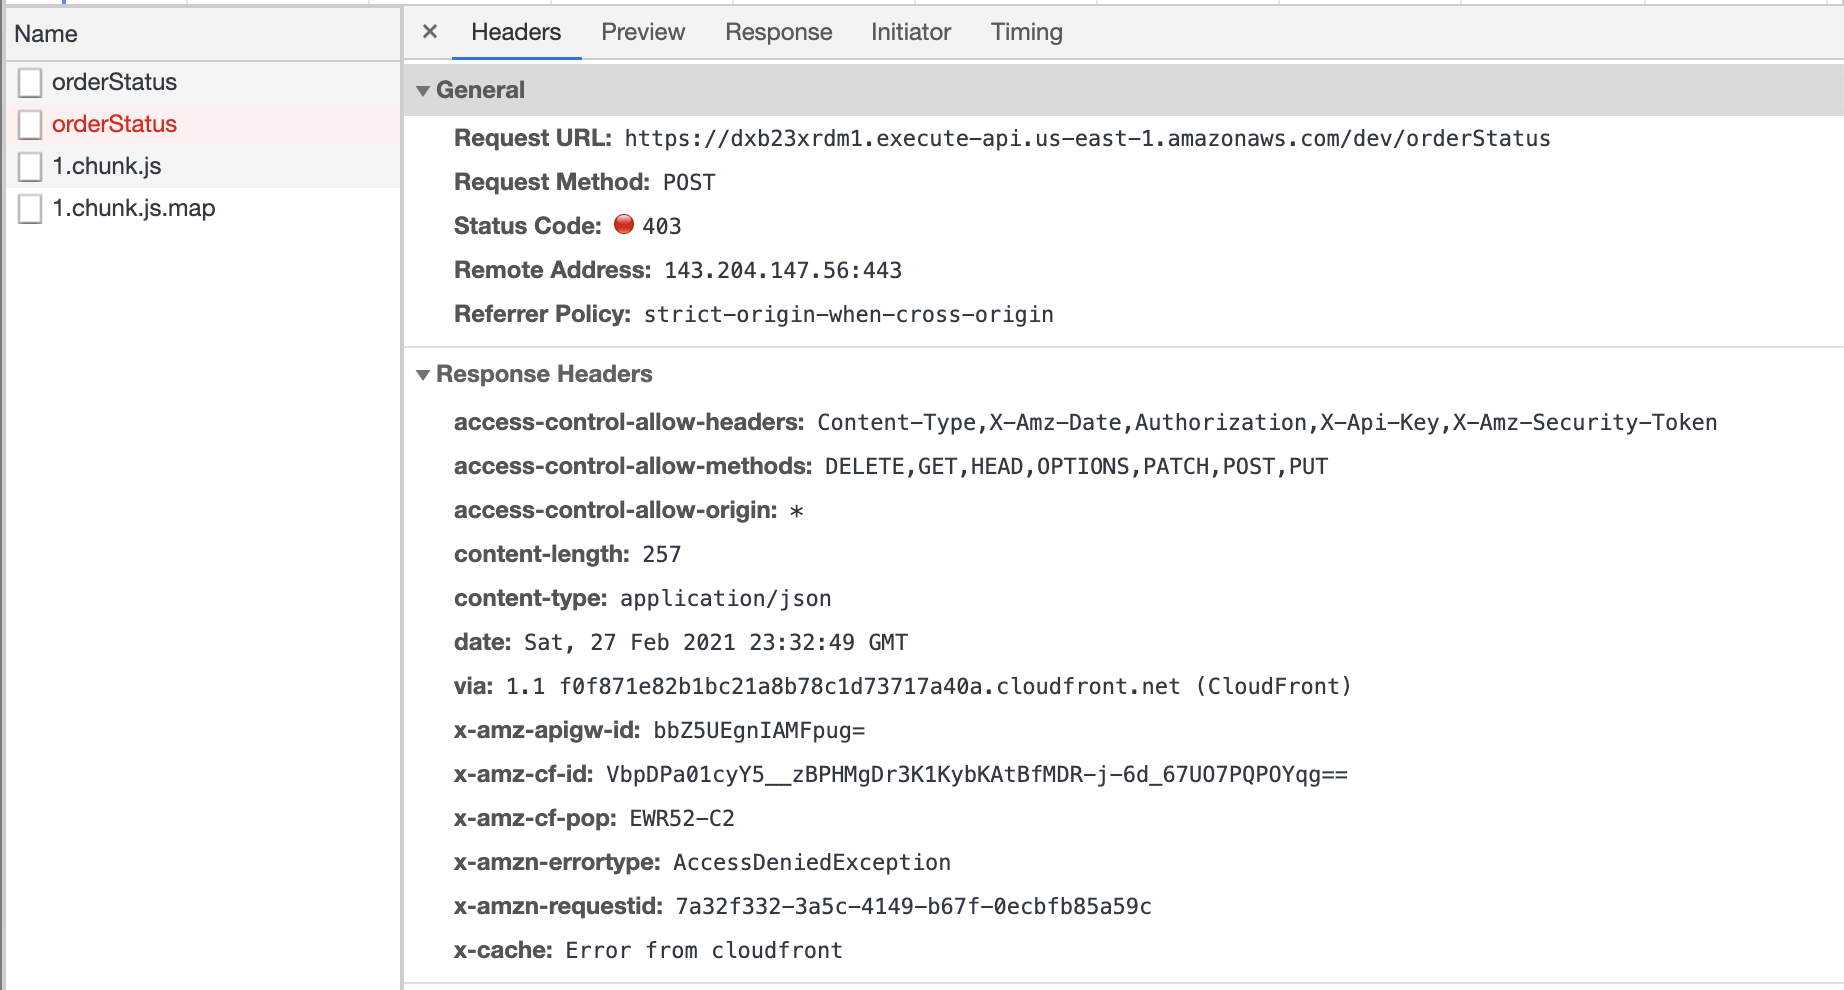Switch to the Response tab
The image size is (1844, 990).
(779, 32)
